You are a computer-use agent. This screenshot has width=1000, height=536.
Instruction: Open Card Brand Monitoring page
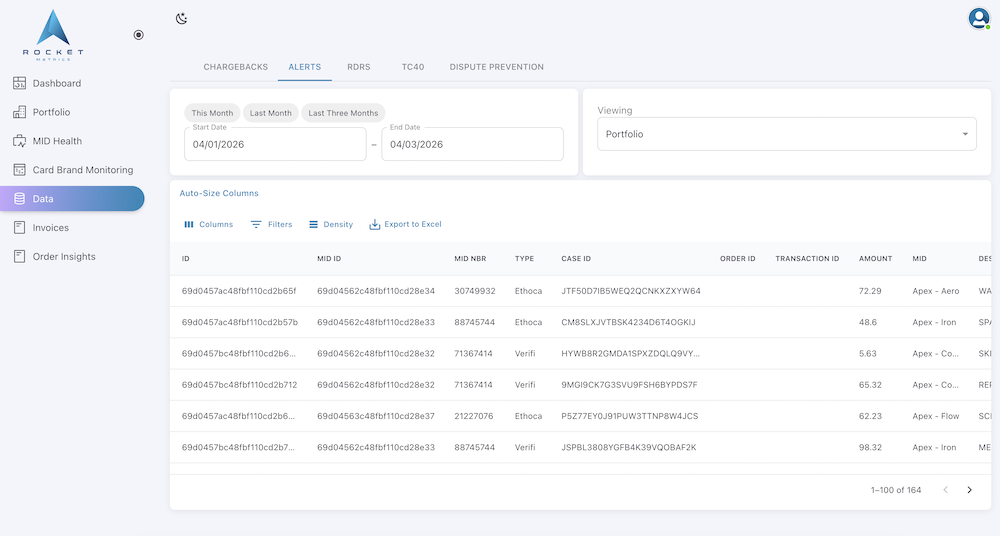[82, 170]
